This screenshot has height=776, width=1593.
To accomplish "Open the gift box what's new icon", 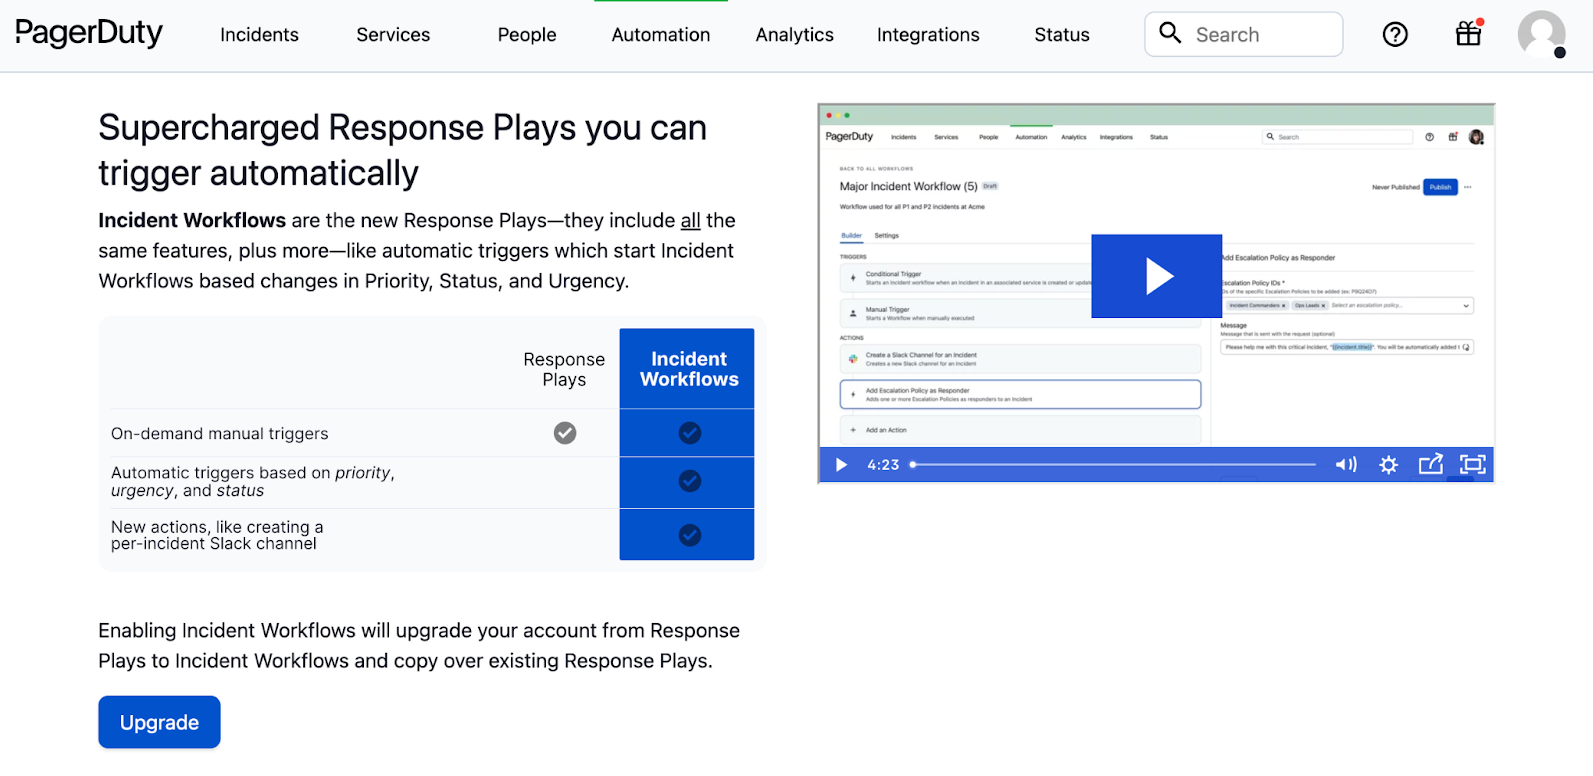I will tap(1468, 34).
